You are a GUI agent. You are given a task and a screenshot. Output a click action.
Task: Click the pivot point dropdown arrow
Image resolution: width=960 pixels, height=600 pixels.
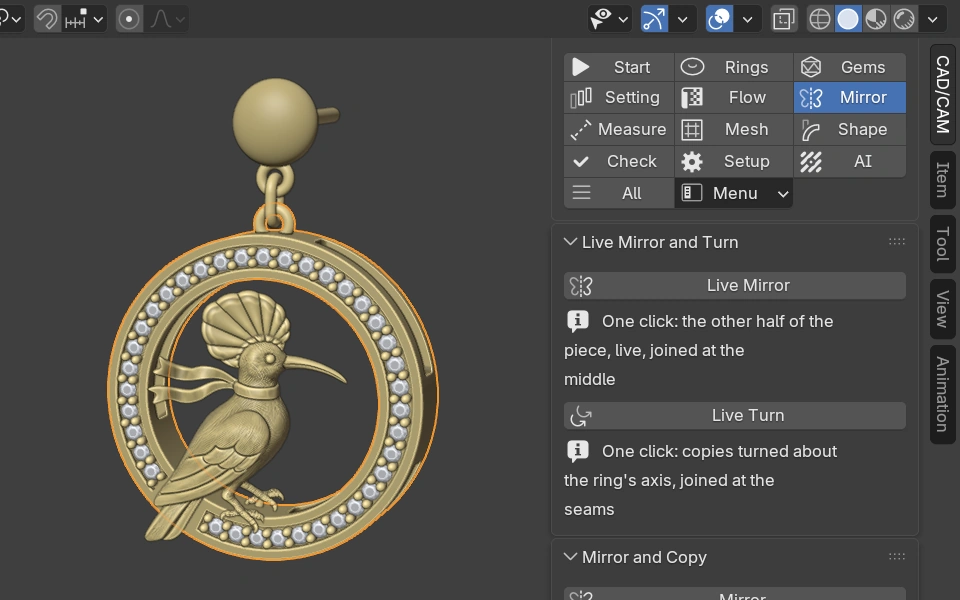pyautogui.click(x=17, y=19)
